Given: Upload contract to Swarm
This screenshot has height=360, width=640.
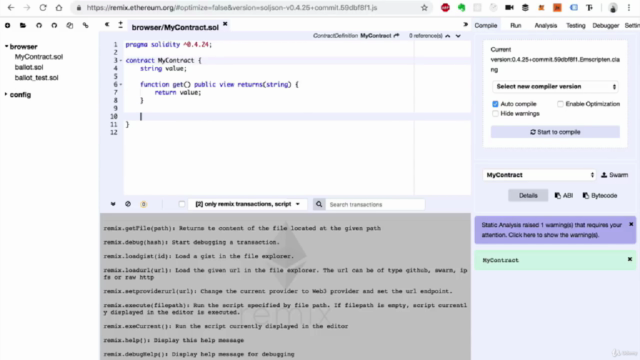Looking at the screenshot, I should click(615, 175).
